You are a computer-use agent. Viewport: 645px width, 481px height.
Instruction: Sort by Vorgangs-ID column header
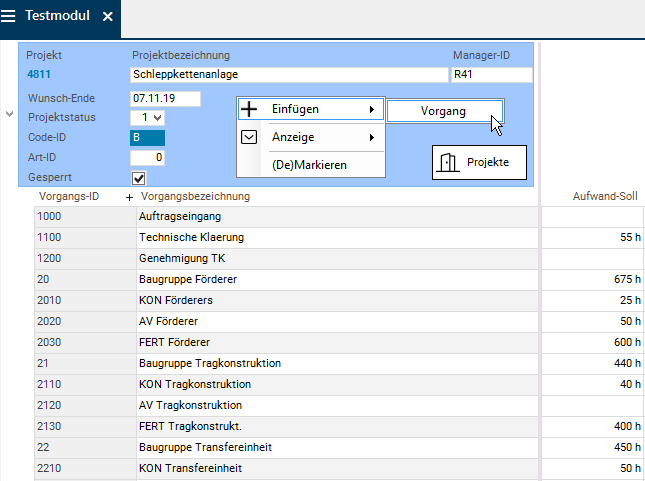point(69,196)
